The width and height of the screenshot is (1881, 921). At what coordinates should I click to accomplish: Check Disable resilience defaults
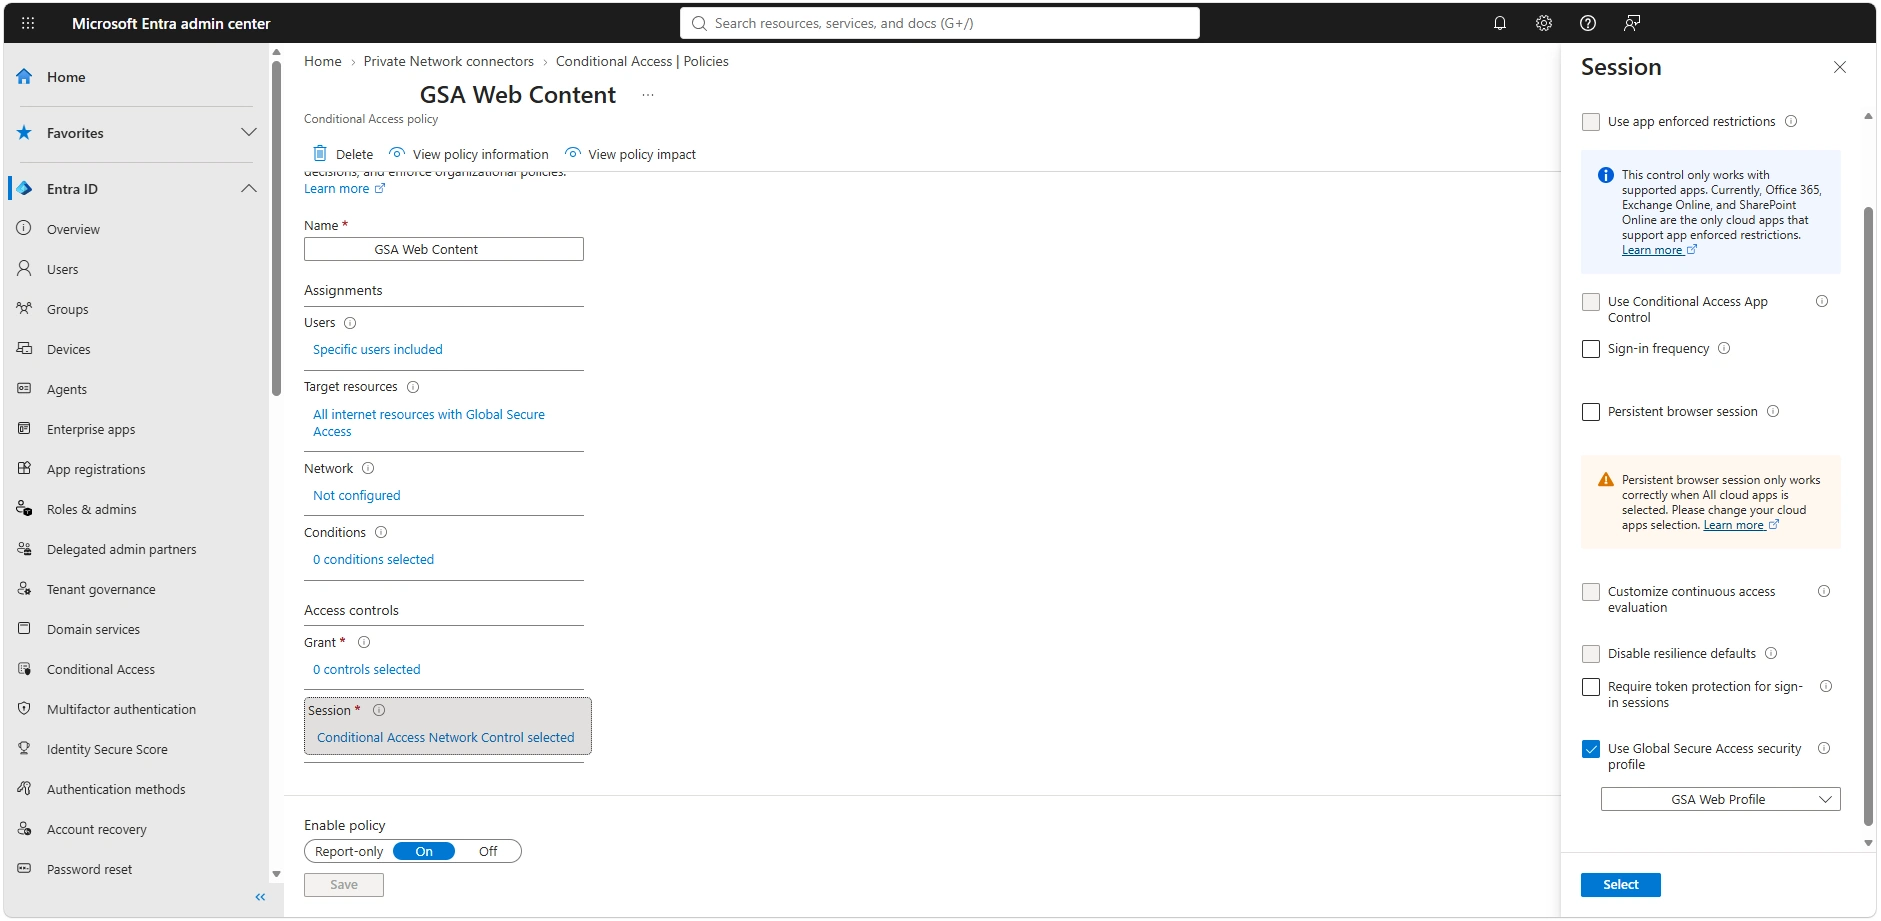[1591, 654]
